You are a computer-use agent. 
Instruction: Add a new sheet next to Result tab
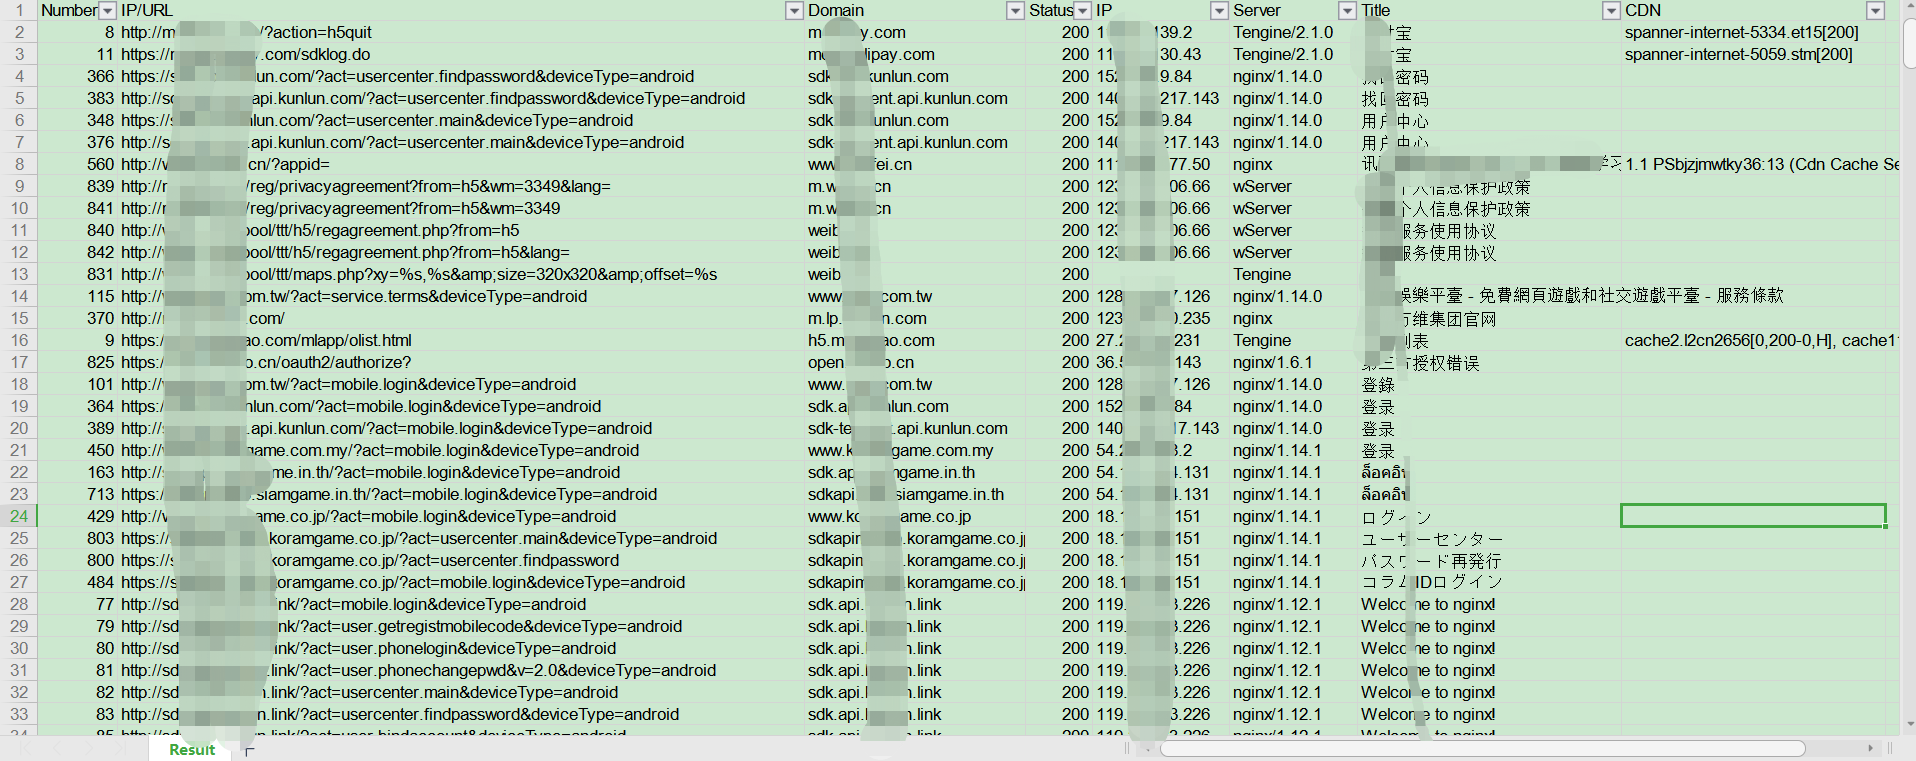pyautogui.click(x=249, y=750)
